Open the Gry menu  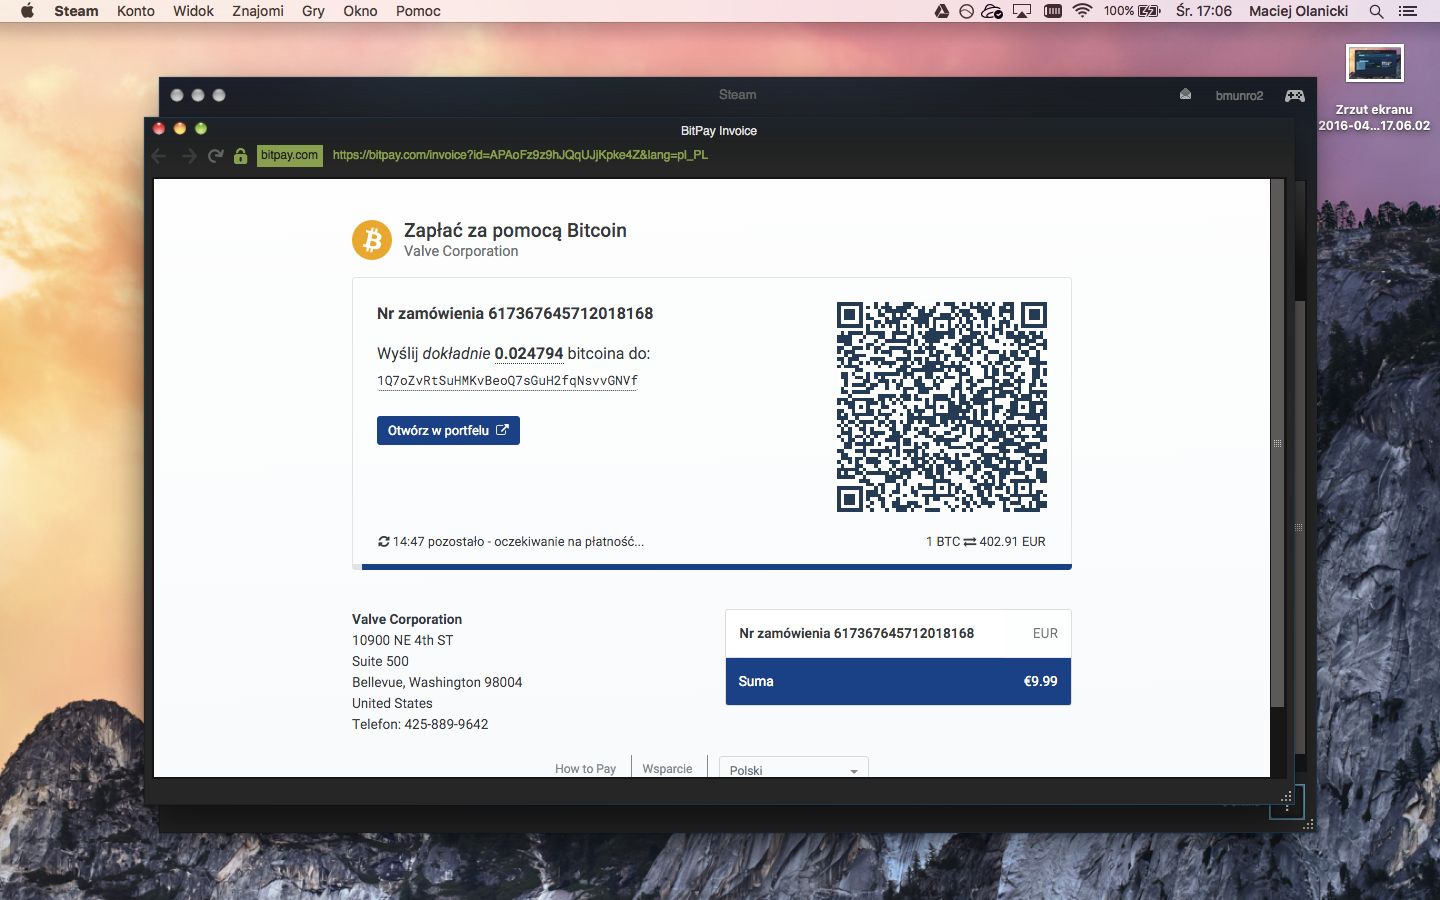point(313,11)
